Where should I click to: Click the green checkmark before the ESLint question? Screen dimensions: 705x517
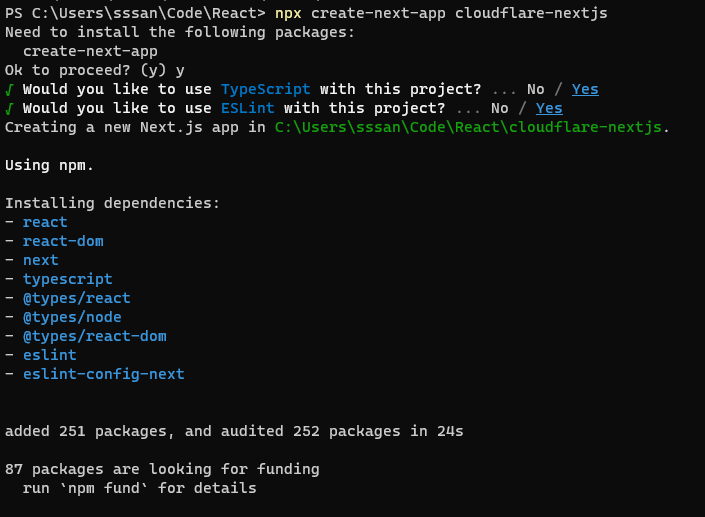point(9,108)
